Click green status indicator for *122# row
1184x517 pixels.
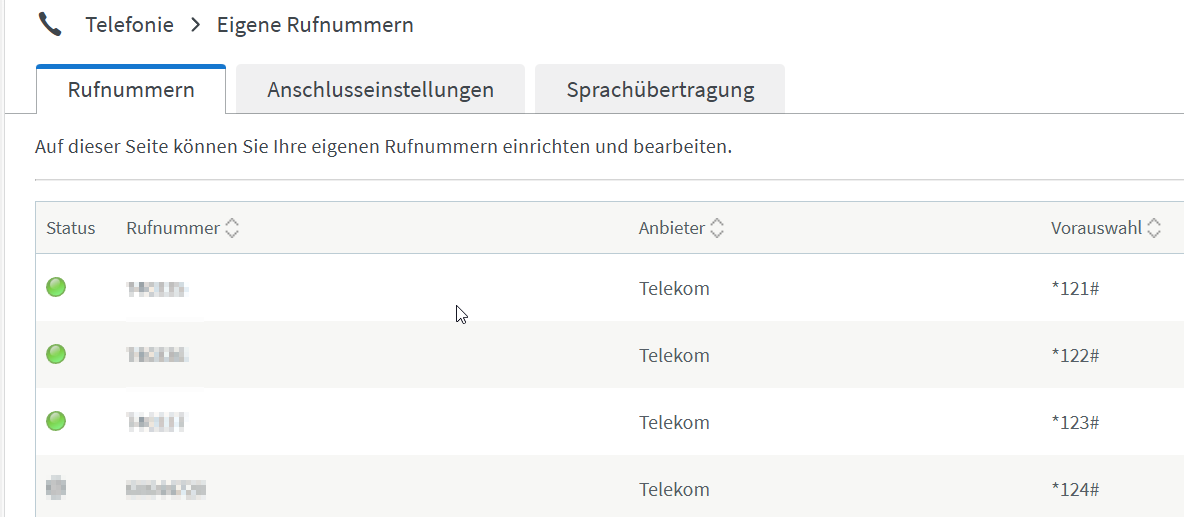[x=56, y=354]
